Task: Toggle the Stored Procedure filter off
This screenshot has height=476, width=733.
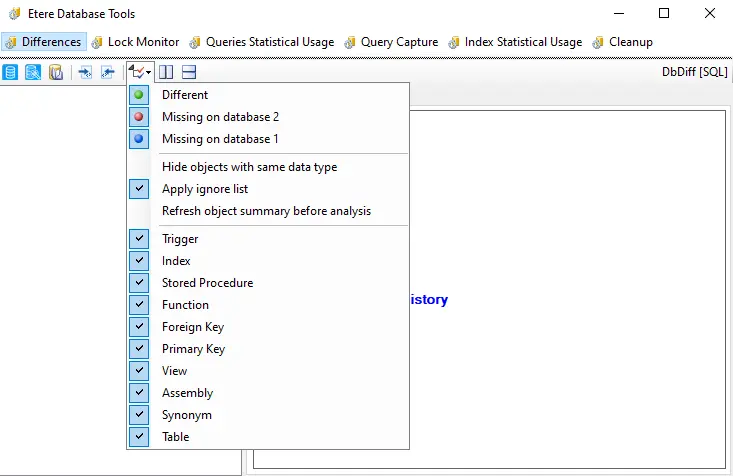Action: point(207,283)
